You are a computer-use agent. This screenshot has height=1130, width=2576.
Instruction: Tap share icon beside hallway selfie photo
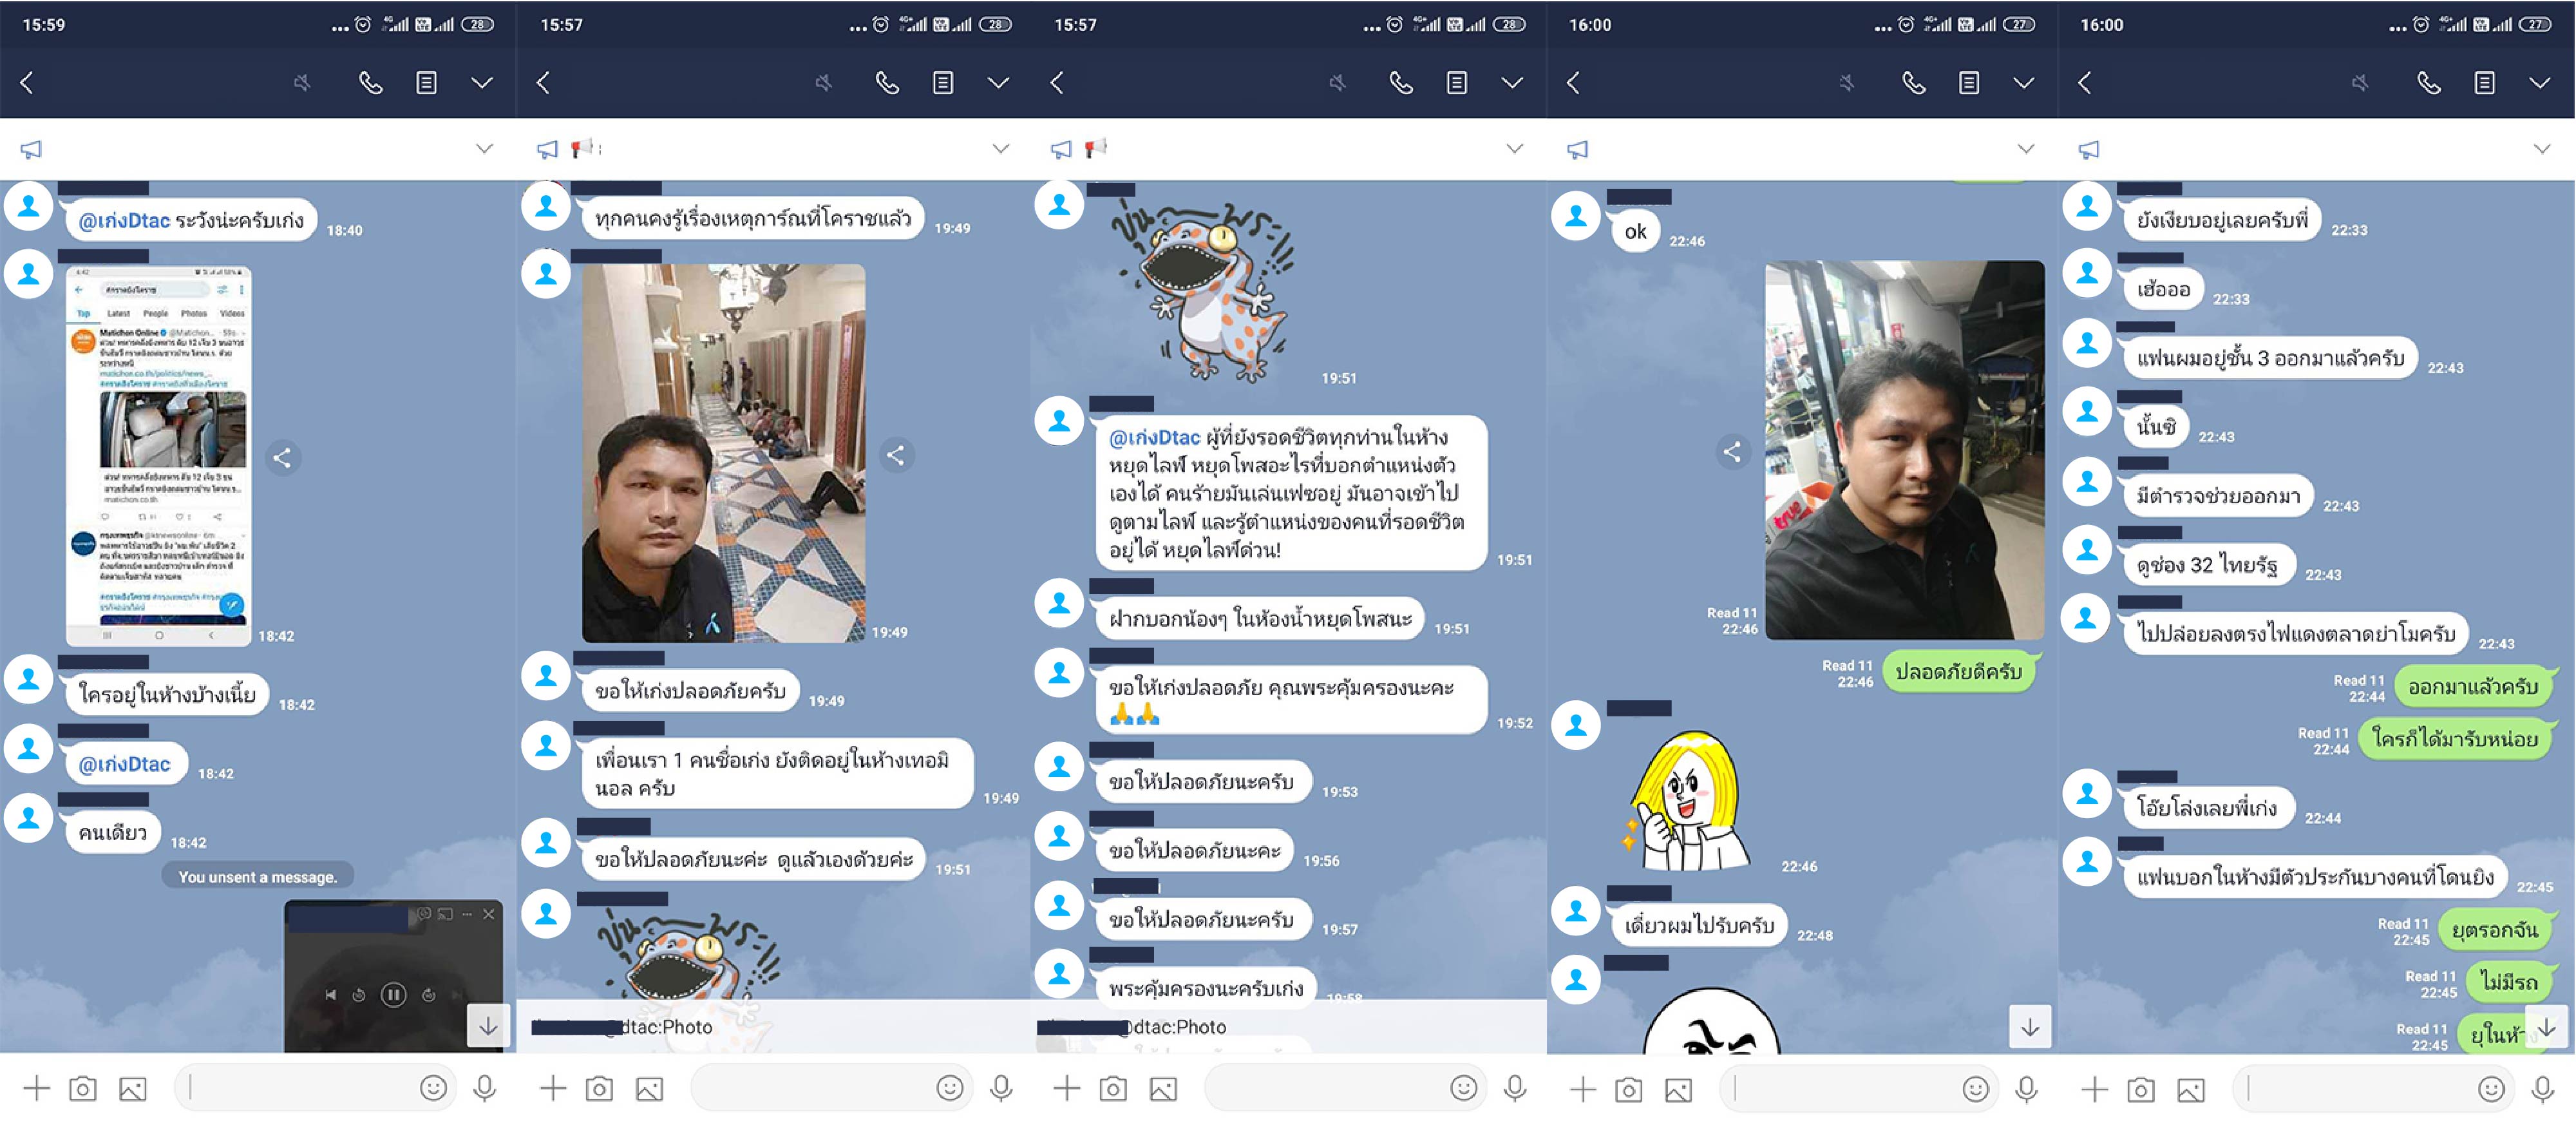896,456
